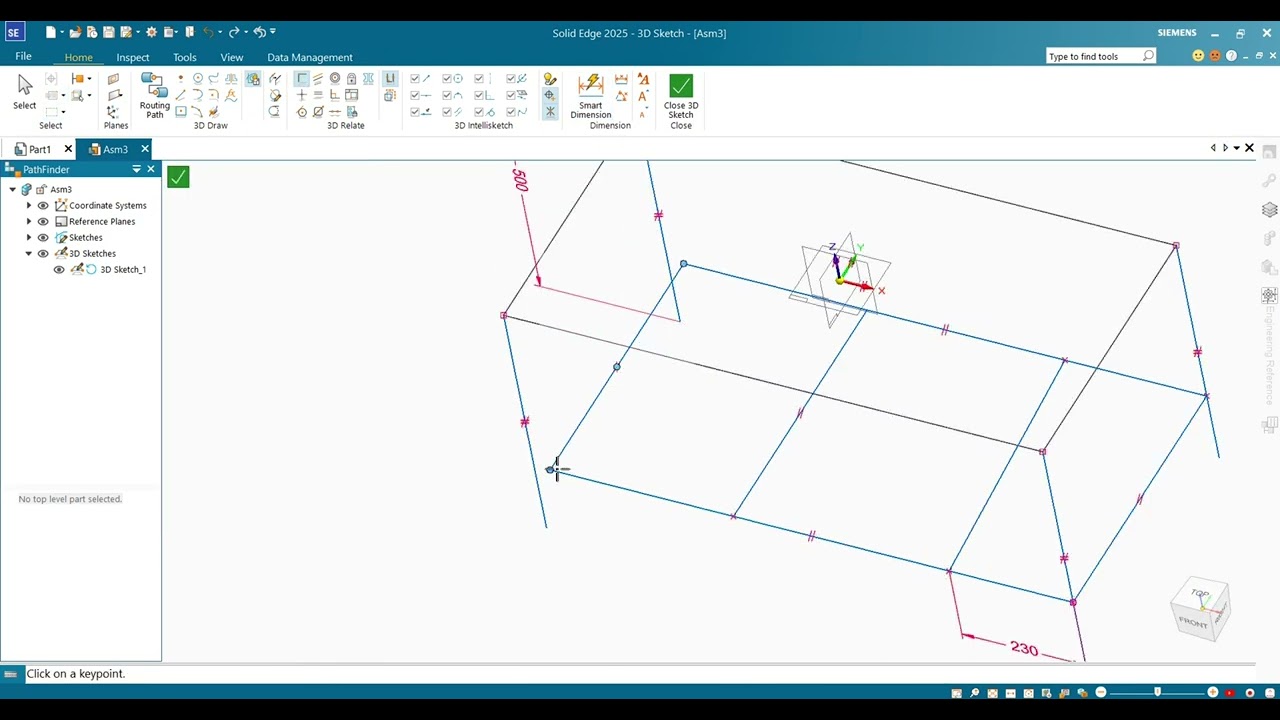Toggle the last Intellisketch checkbox in bottom row

(509, 112)
